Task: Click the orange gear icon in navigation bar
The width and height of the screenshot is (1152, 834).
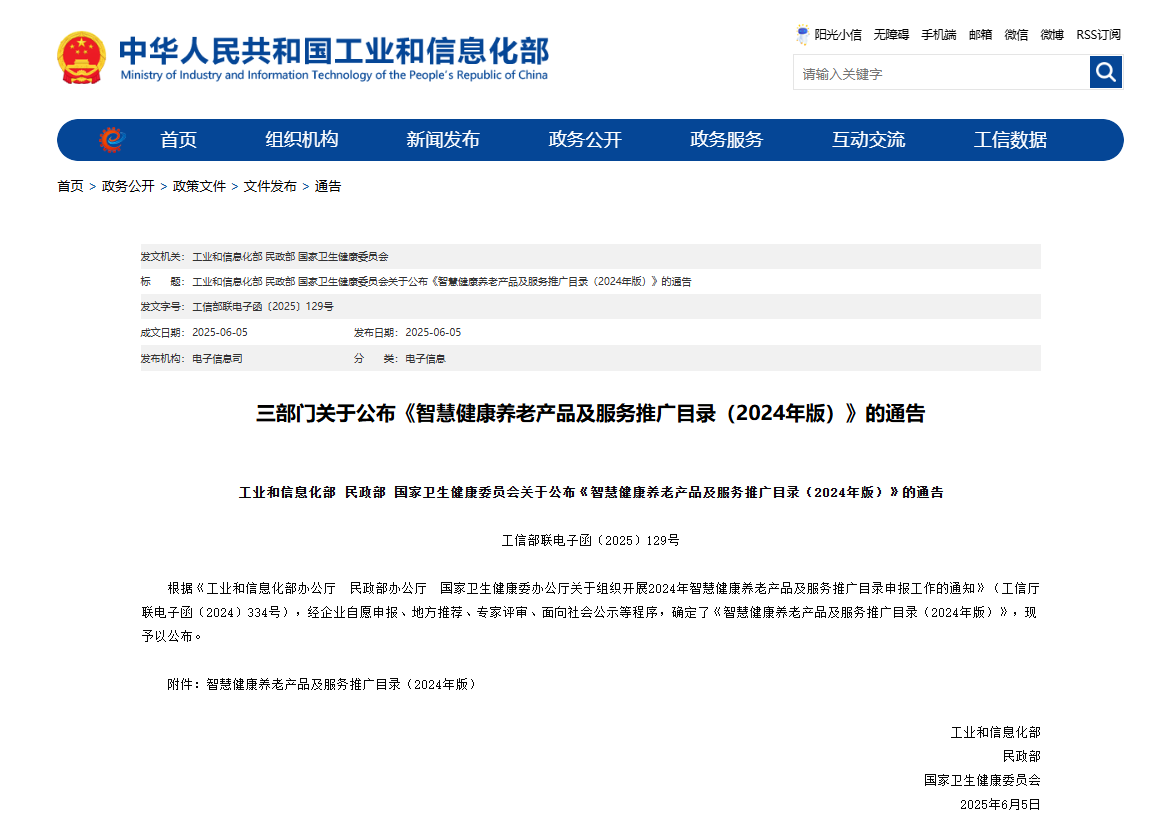Action: 112,140
